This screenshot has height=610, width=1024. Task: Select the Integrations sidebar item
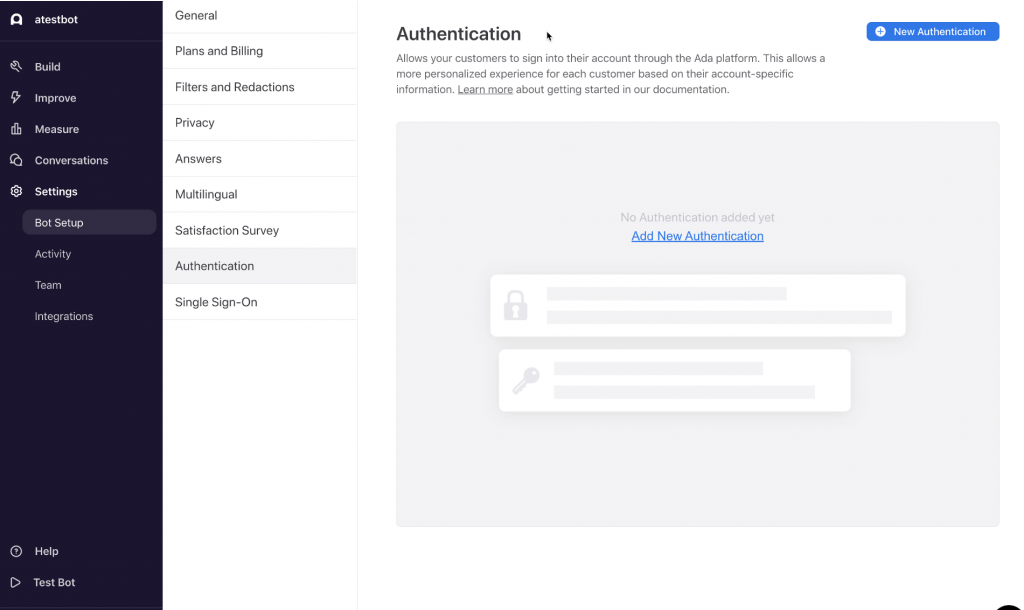pyautogui.click(x=64, y=316)
